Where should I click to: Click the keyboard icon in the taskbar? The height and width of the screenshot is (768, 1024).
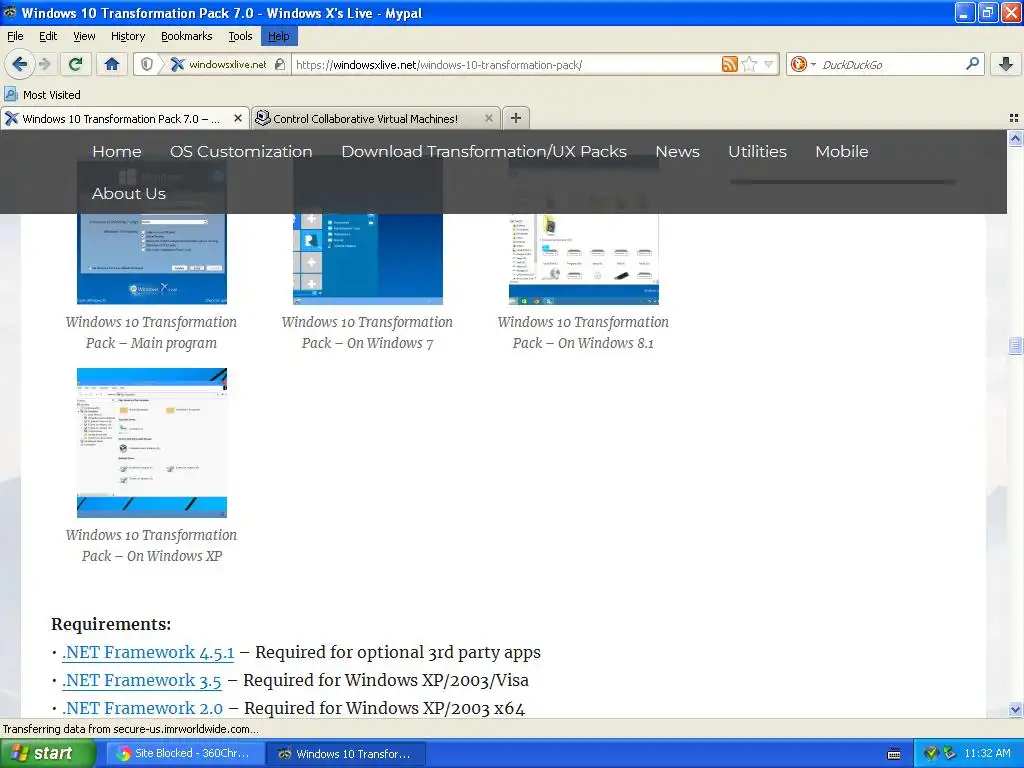tap(894, 754)
